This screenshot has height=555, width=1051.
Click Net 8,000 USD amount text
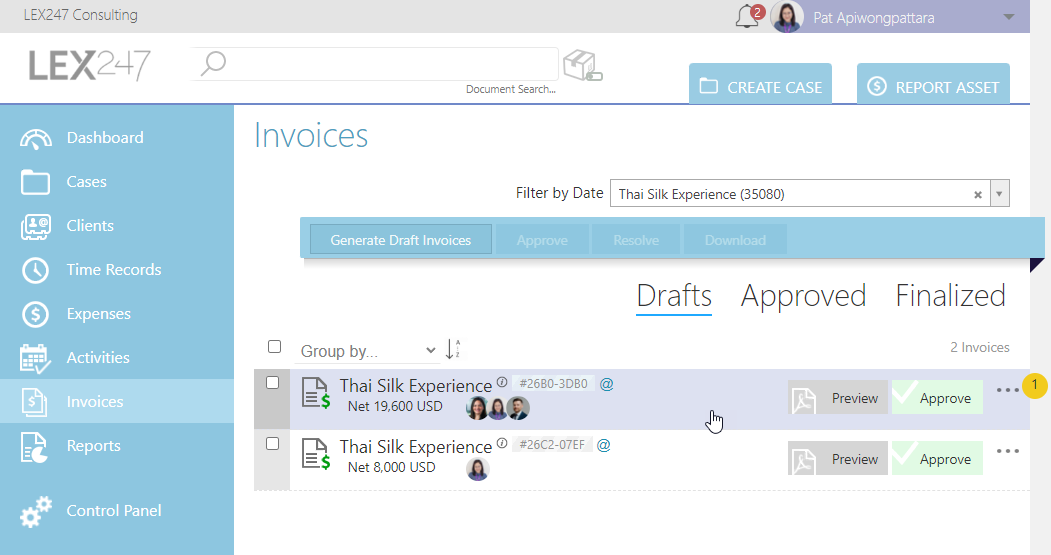(x=391, y=467)
